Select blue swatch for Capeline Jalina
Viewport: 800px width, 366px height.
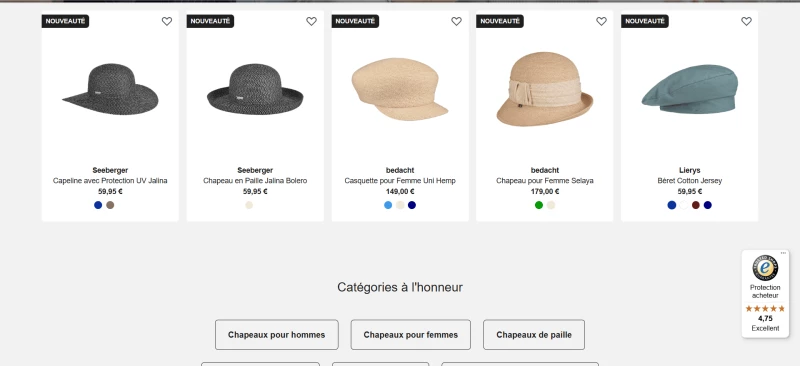[x=98, y=205]
